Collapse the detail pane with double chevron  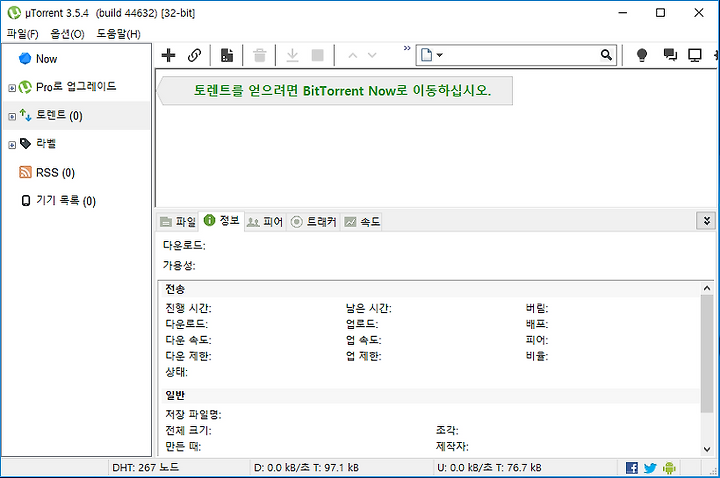707,221
